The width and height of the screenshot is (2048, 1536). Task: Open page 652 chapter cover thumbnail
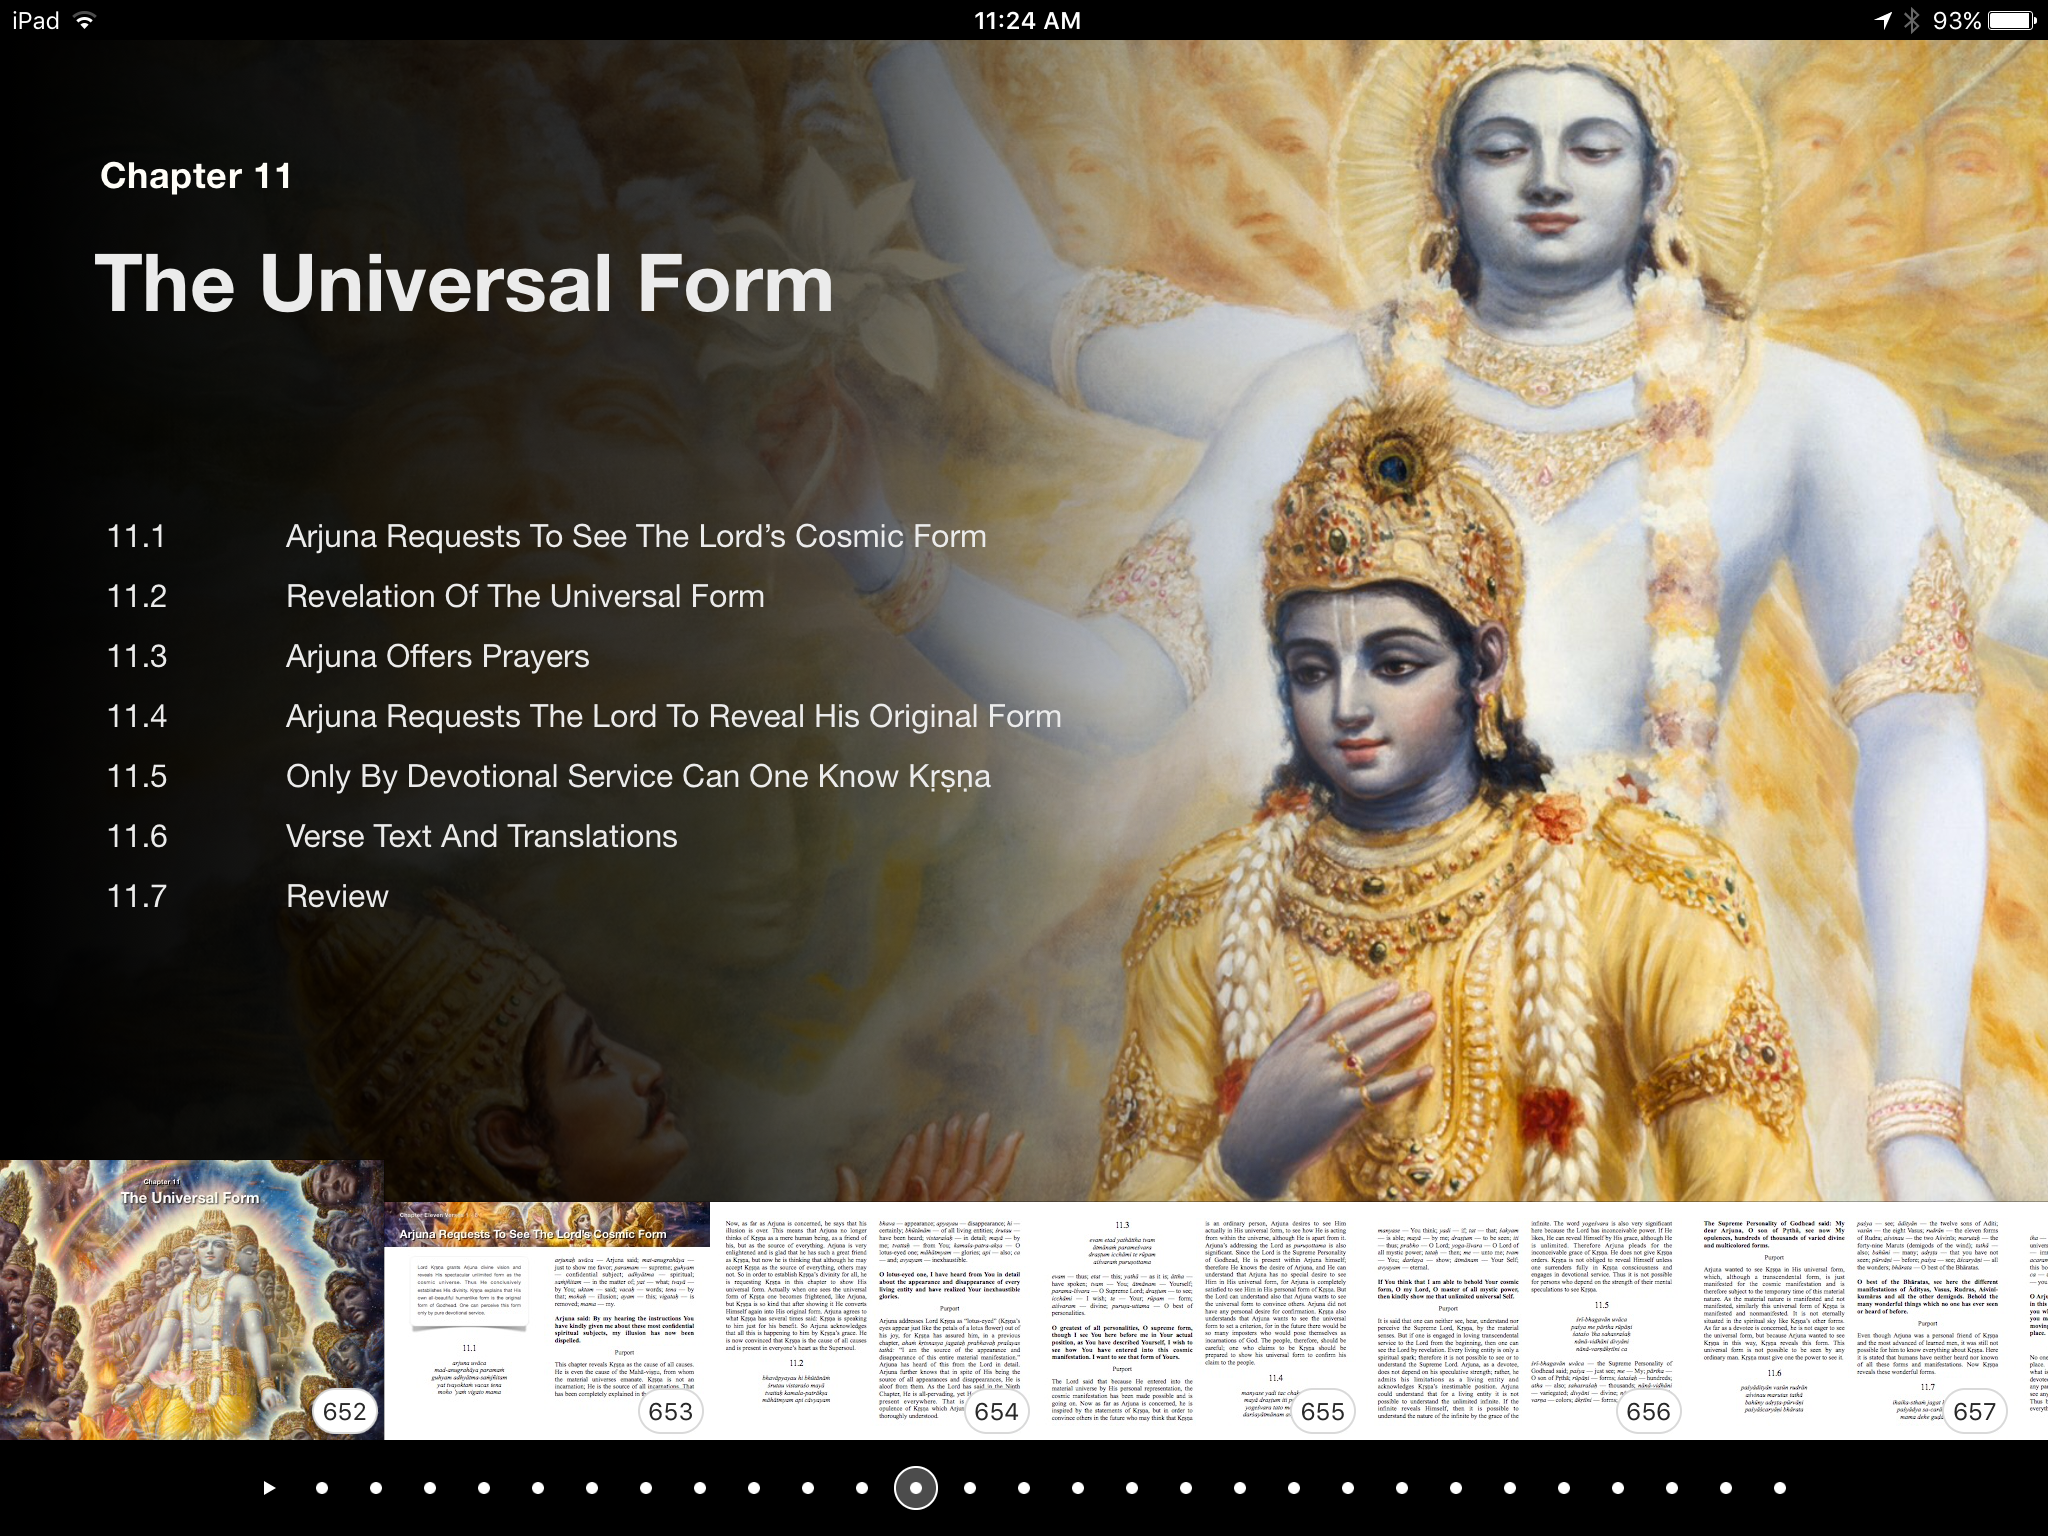(192, 1300)
